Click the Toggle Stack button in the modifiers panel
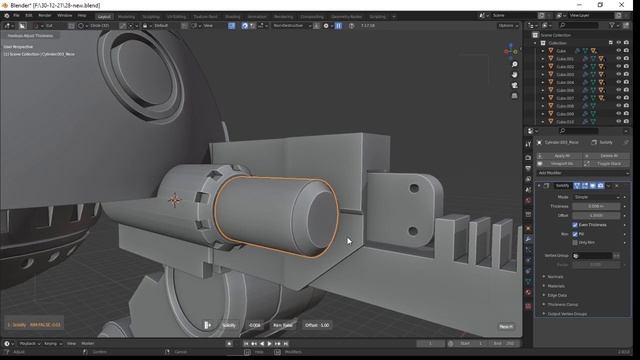The width and height of the screenshot is (640, 360). click(607, 164)
